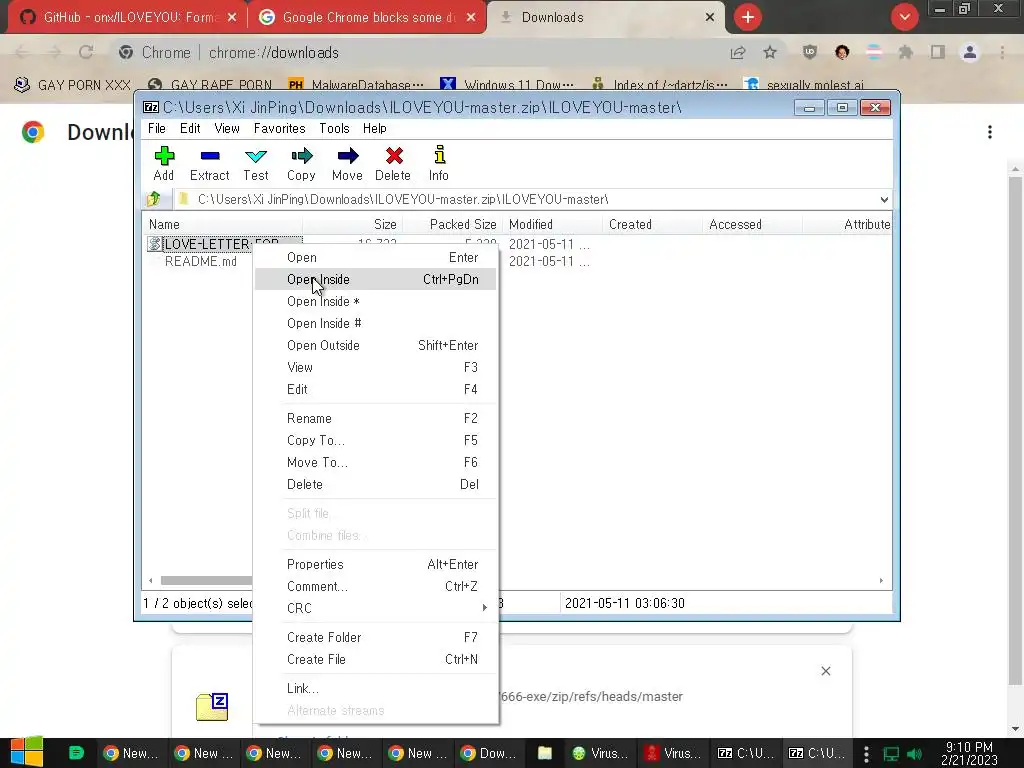
Task: Choose Open Inside with Ctrl+PgDn shortcut
Action: point(376,280)
